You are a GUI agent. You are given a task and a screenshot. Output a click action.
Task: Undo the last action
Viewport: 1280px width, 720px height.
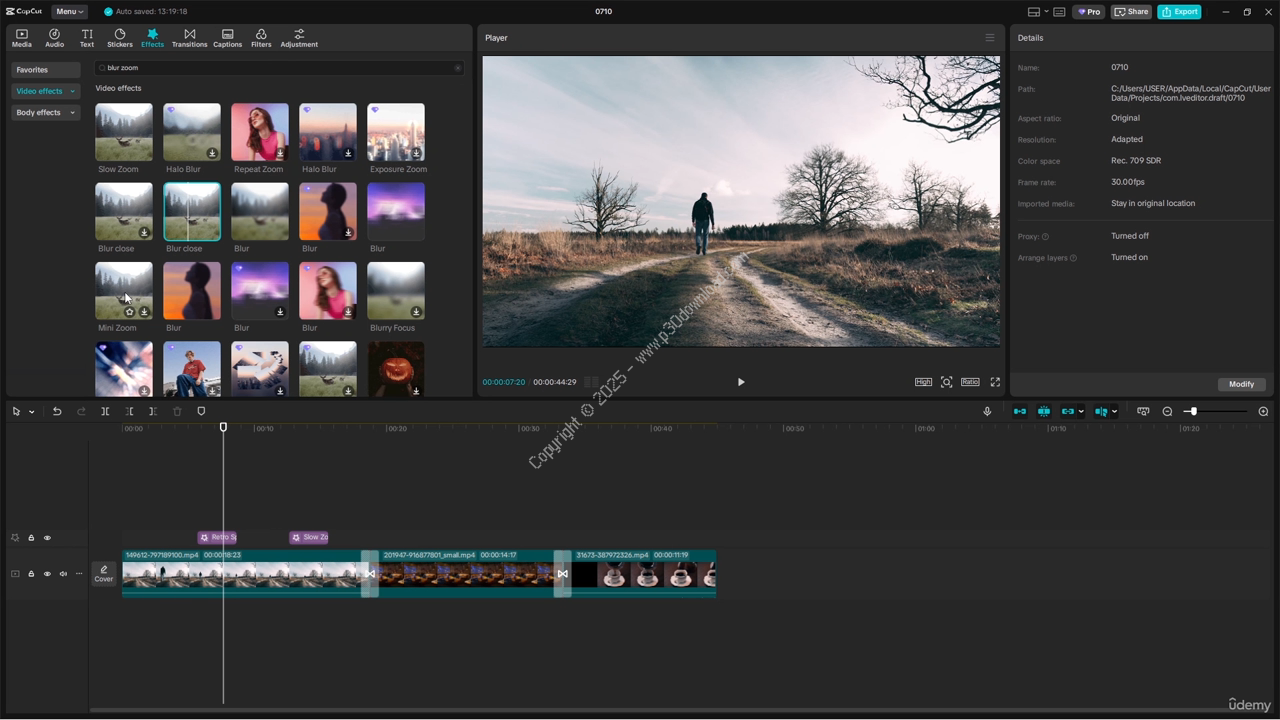pos(57,412)
